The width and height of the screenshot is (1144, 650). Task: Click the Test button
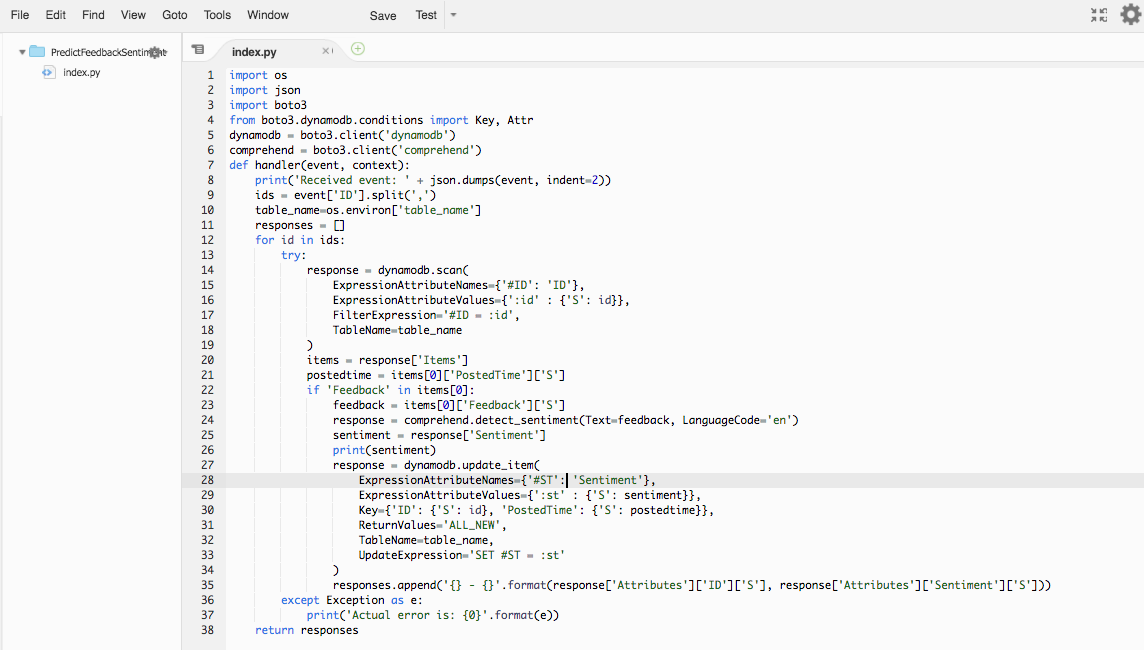pyautogui.click(x=426, y=15)
